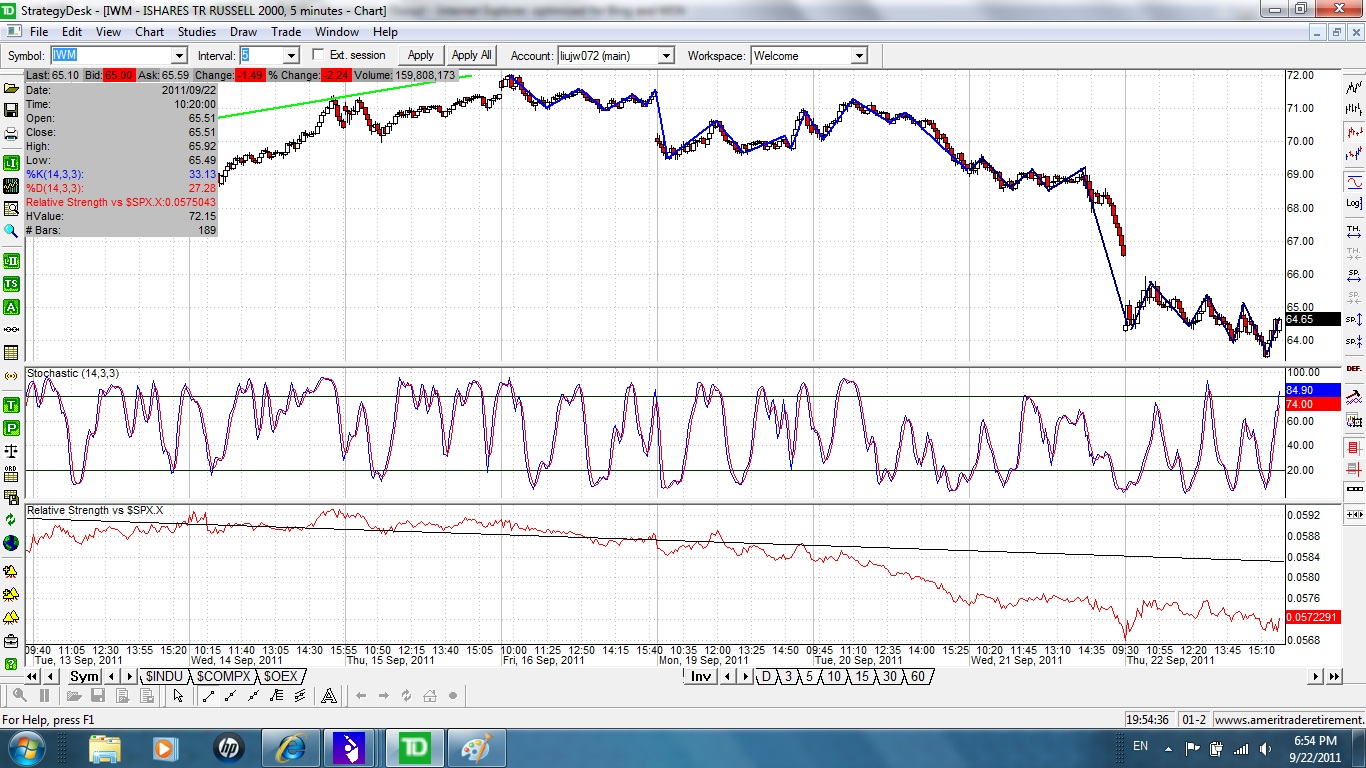Open the HP icon on the taskbar

pyautogui.click(x=229, y=748)
